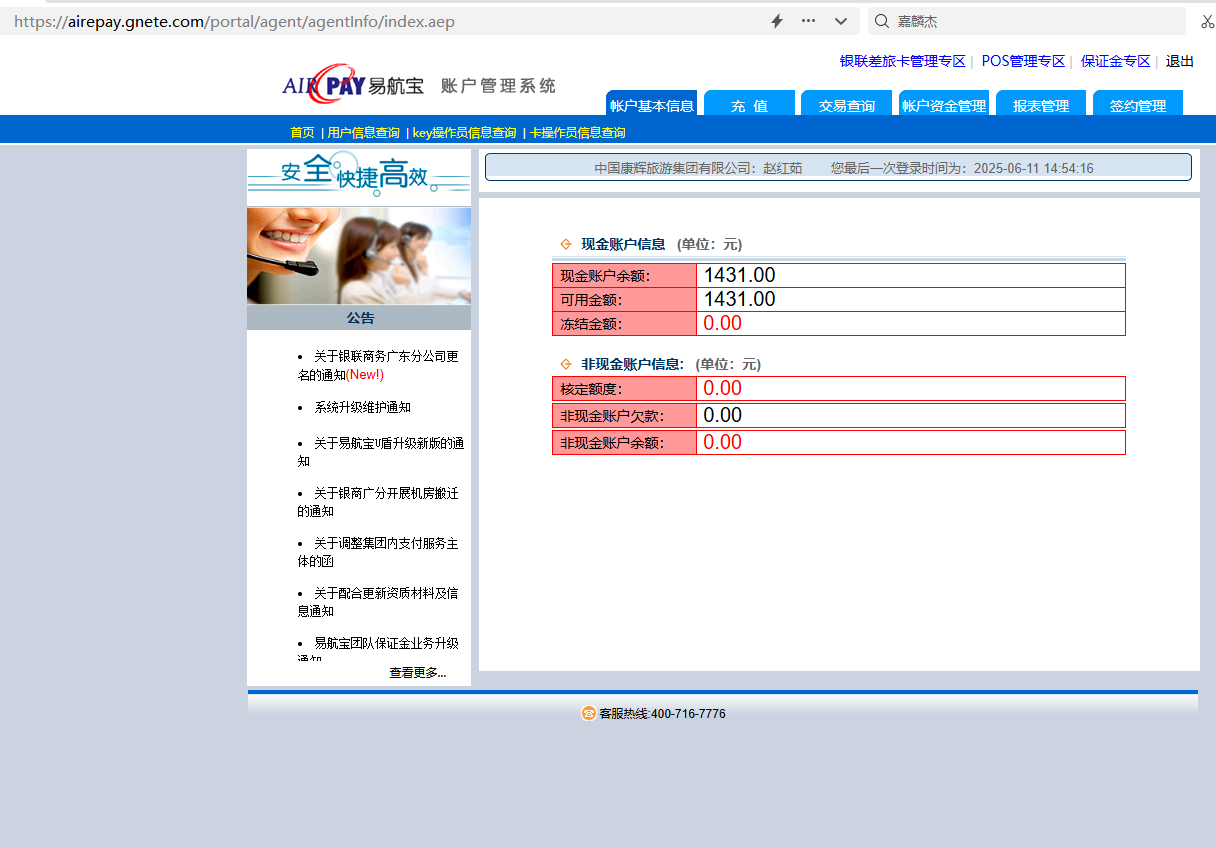Click the lightning bolt icon in address bar
Image resolution: width=1216 pixels, height=847 pixels.
coord(777,21)
